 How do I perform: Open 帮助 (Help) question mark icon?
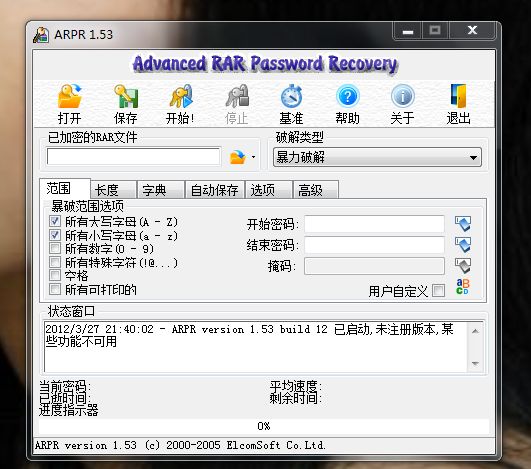[x=347, y=97]
